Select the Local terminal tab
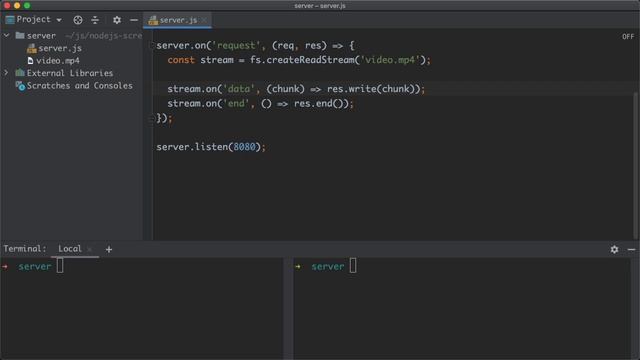 pyautogui.click(x=70, y=249)
